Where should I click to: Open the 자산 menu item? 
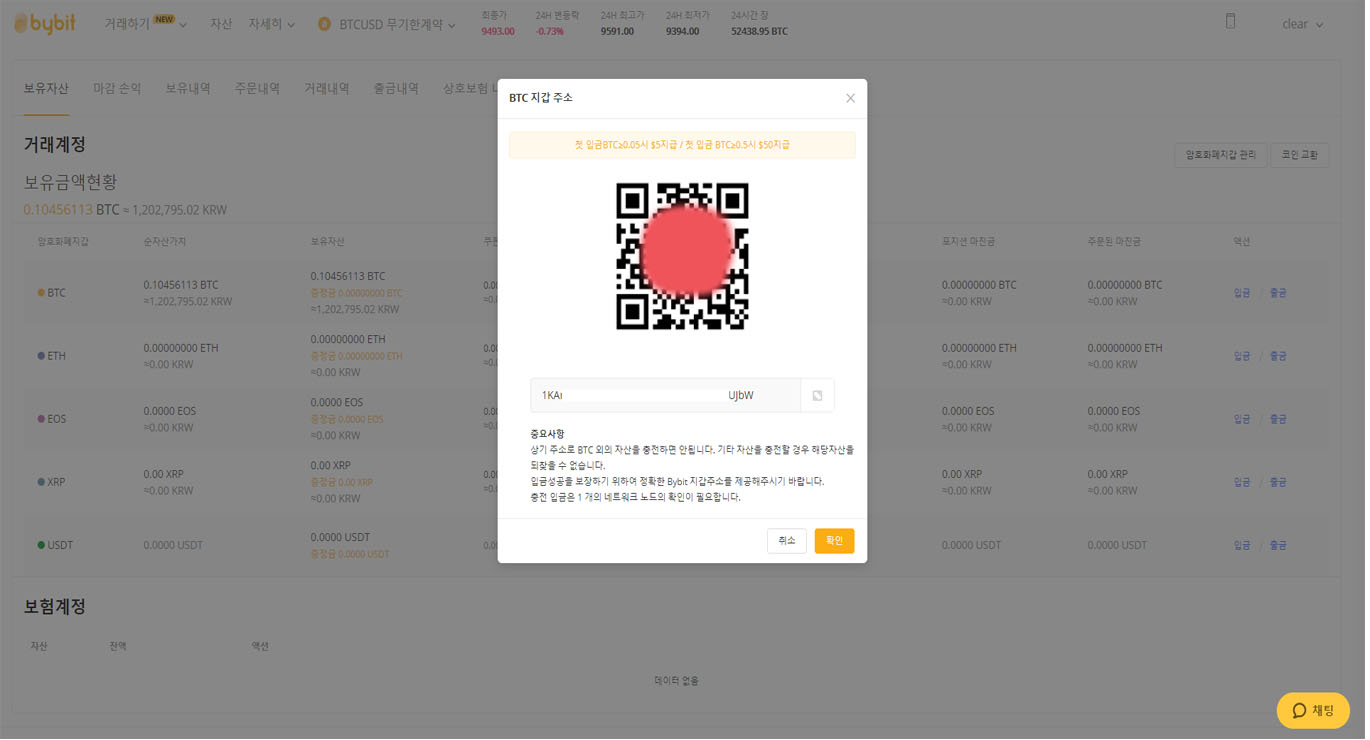(221, 24)
